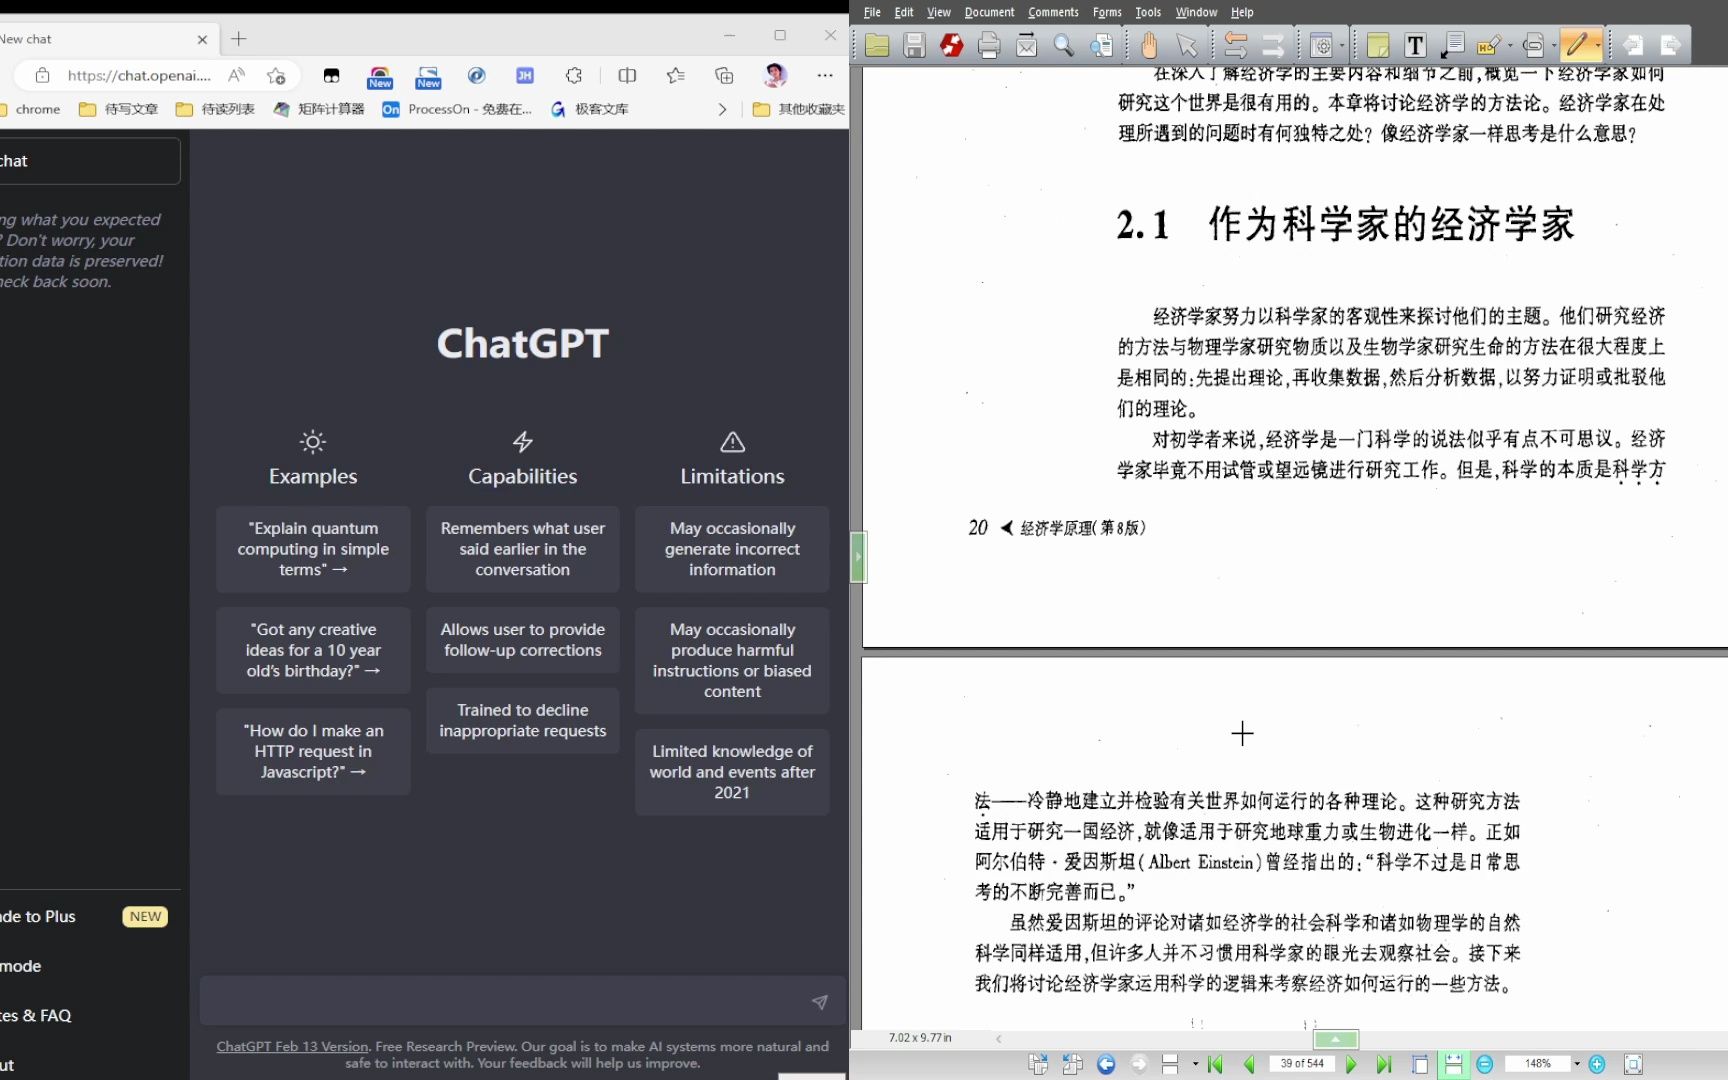The width and height of the screenshot is (1728, 1080).
Task: Choose the callout text box tool
Action: [x=1452, y=45]
